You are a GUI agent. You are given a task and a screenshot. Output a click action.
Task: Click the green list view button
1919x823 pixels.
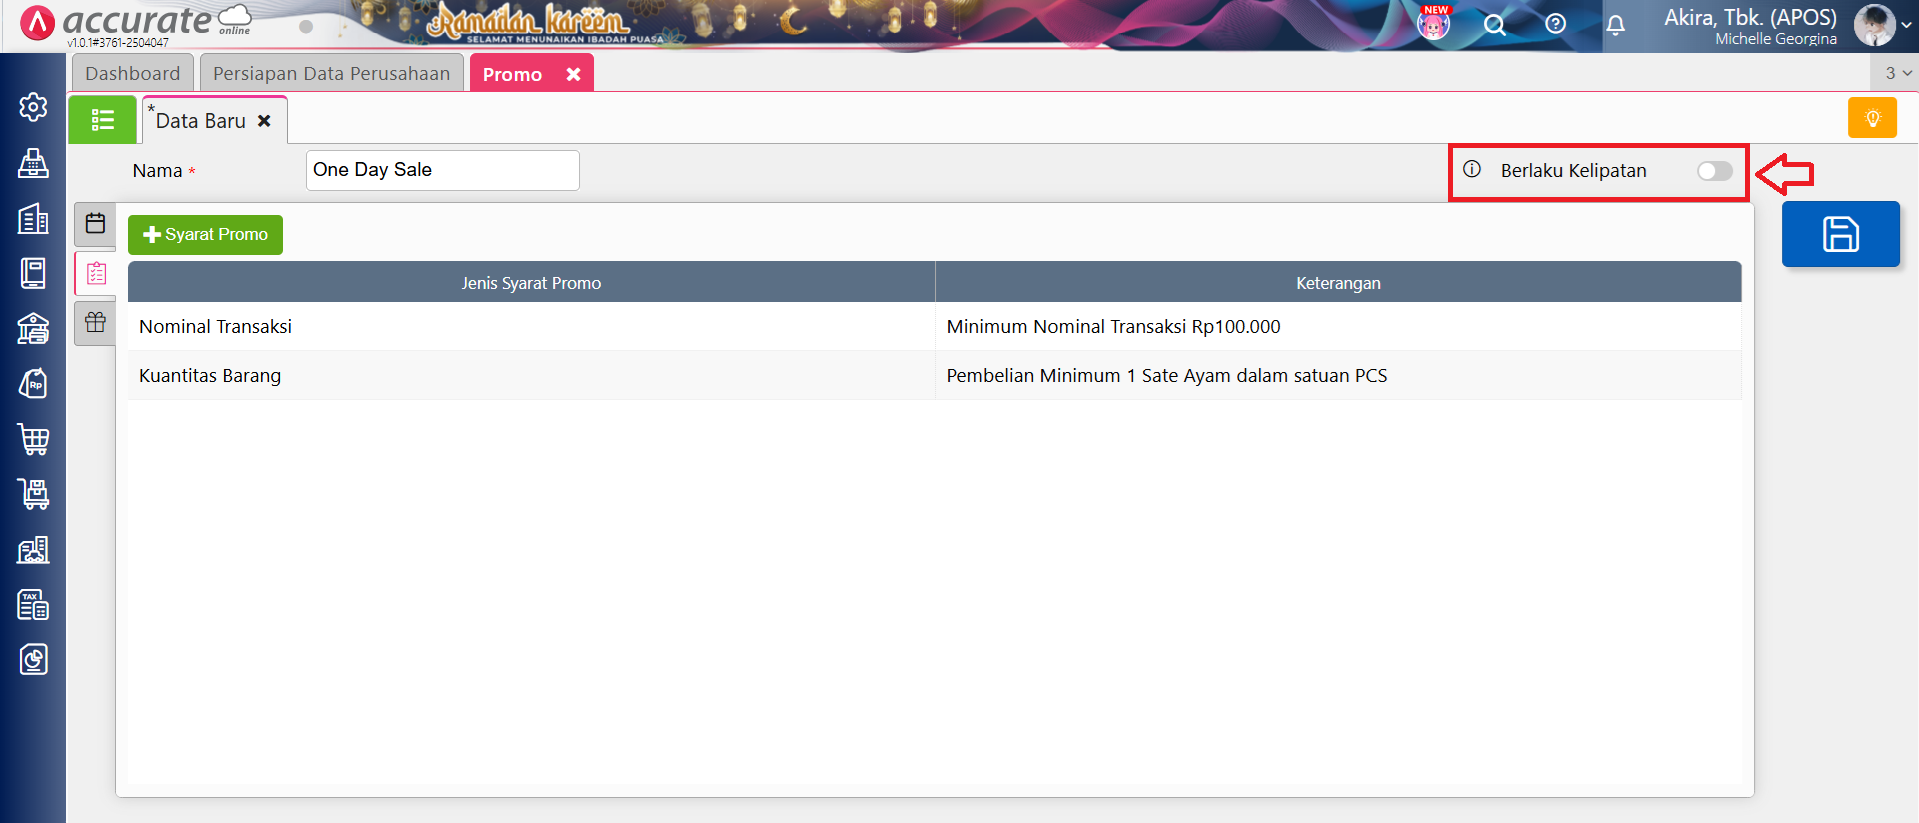(102, 120)
